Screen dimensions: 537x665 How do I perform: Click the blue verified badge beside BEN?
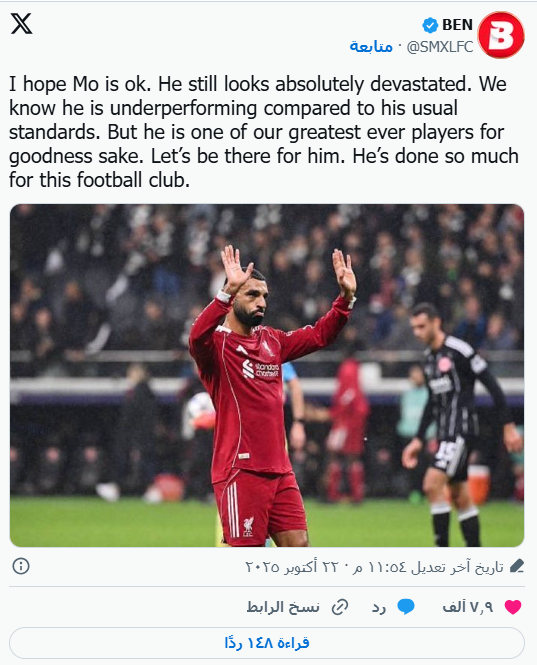[x=430, y=25]
